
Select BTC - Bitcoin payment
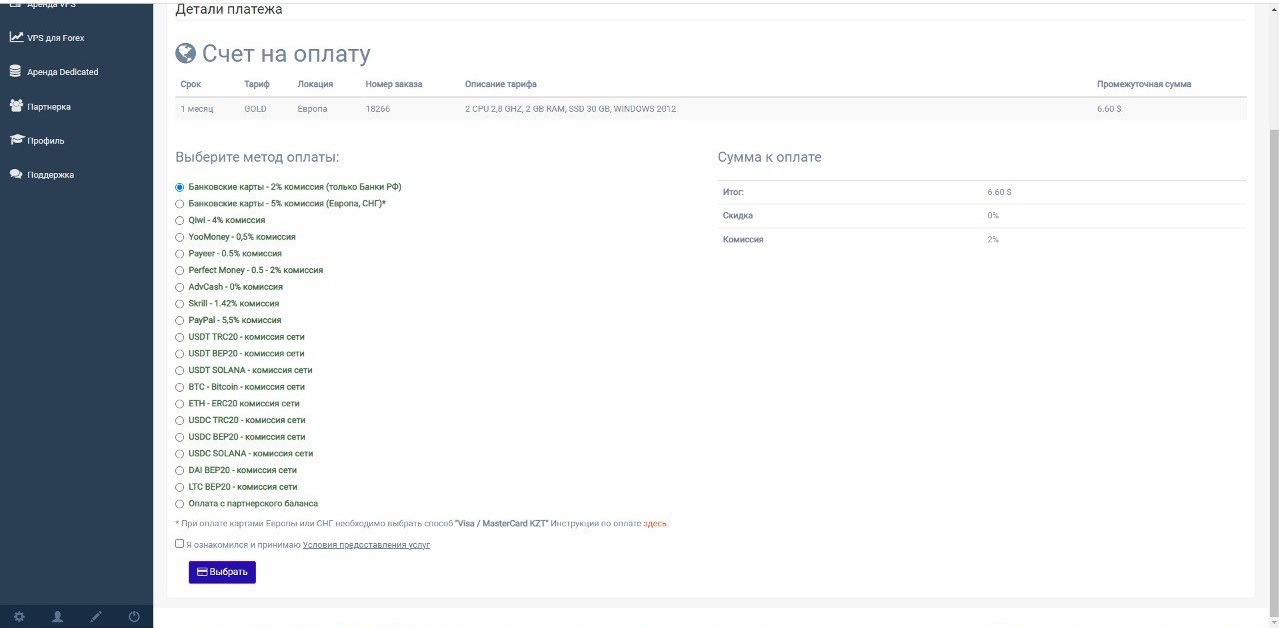[x=180, y=387]
